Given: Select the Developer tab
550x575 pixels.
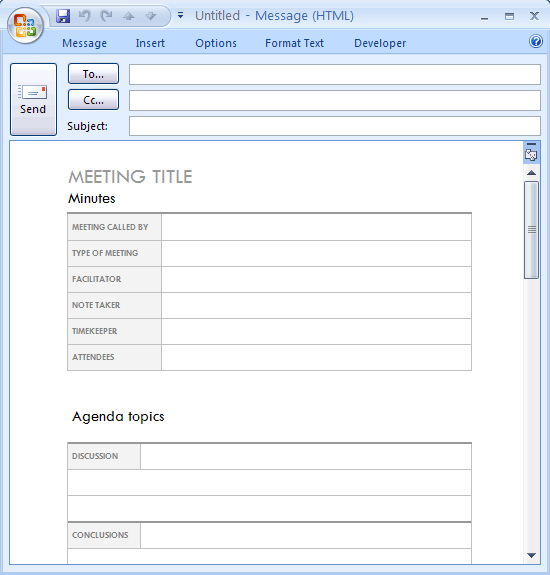Looking at the screenshot, I should point(380,43).
